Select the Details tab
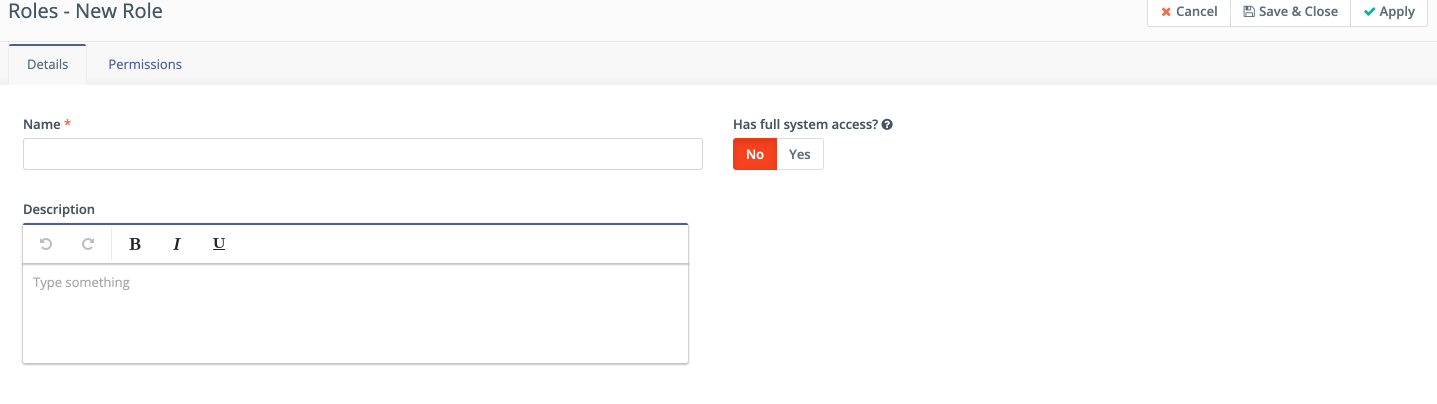 click(x=47, y=64)
